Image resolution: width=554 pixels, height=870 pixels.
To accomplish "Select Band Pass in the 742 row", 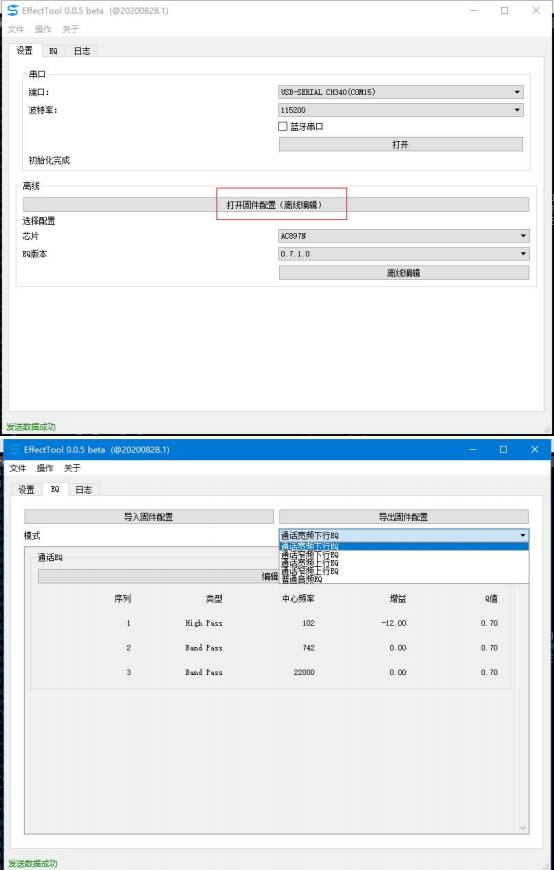I will pos(204,648).
